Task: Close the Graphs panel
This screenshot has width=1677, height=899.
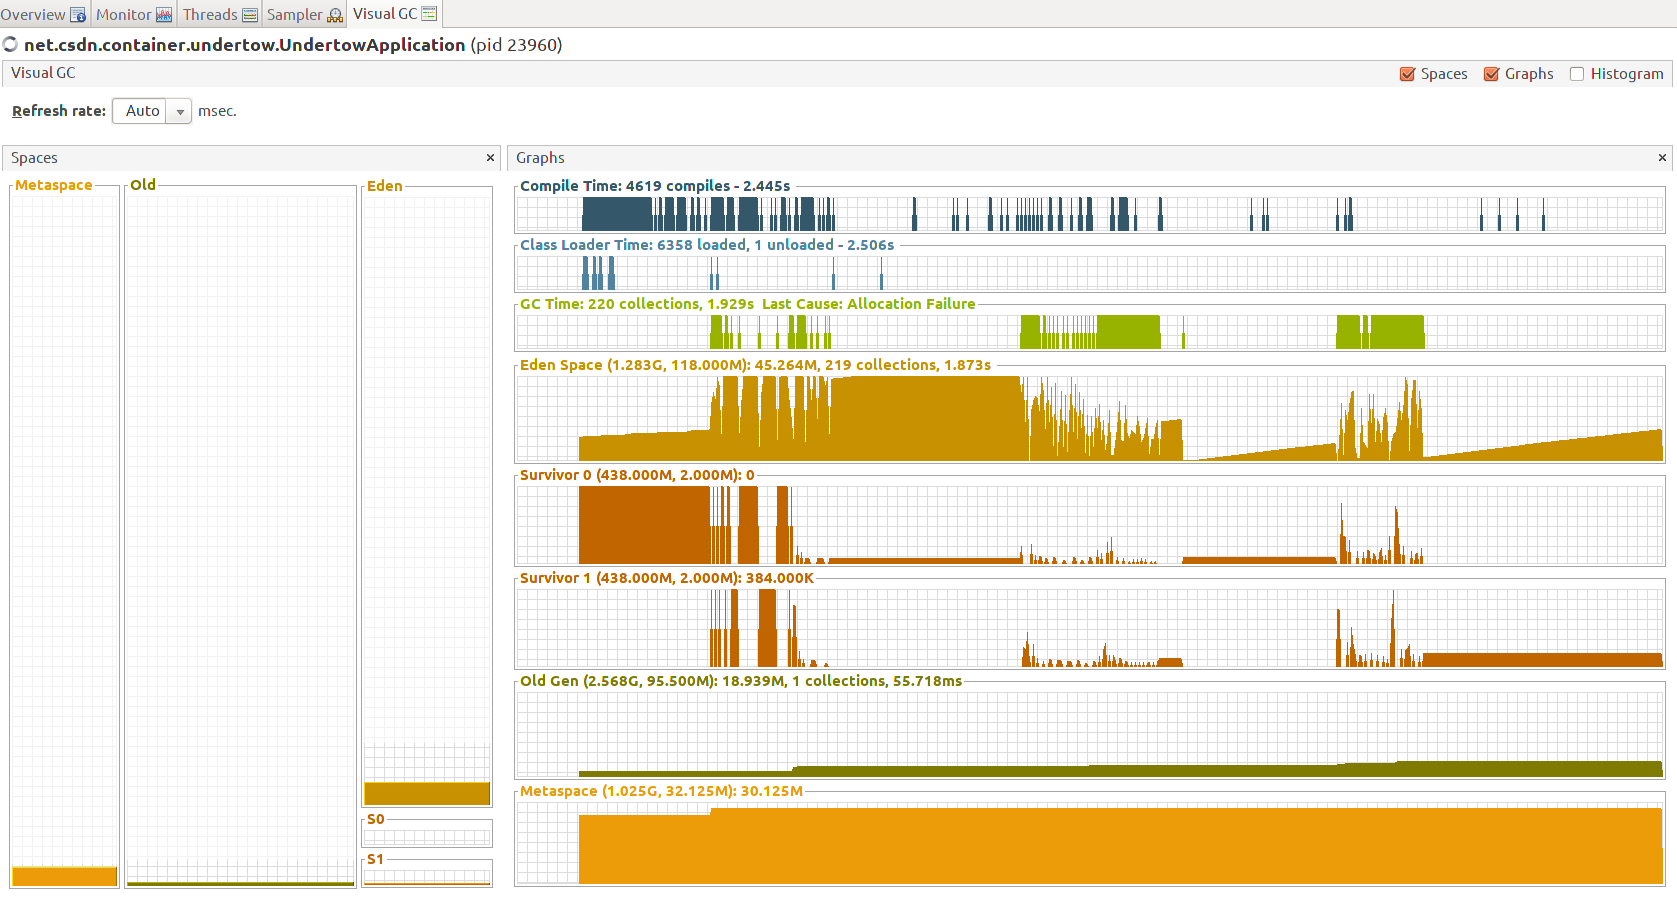Action: [1662, 158]
